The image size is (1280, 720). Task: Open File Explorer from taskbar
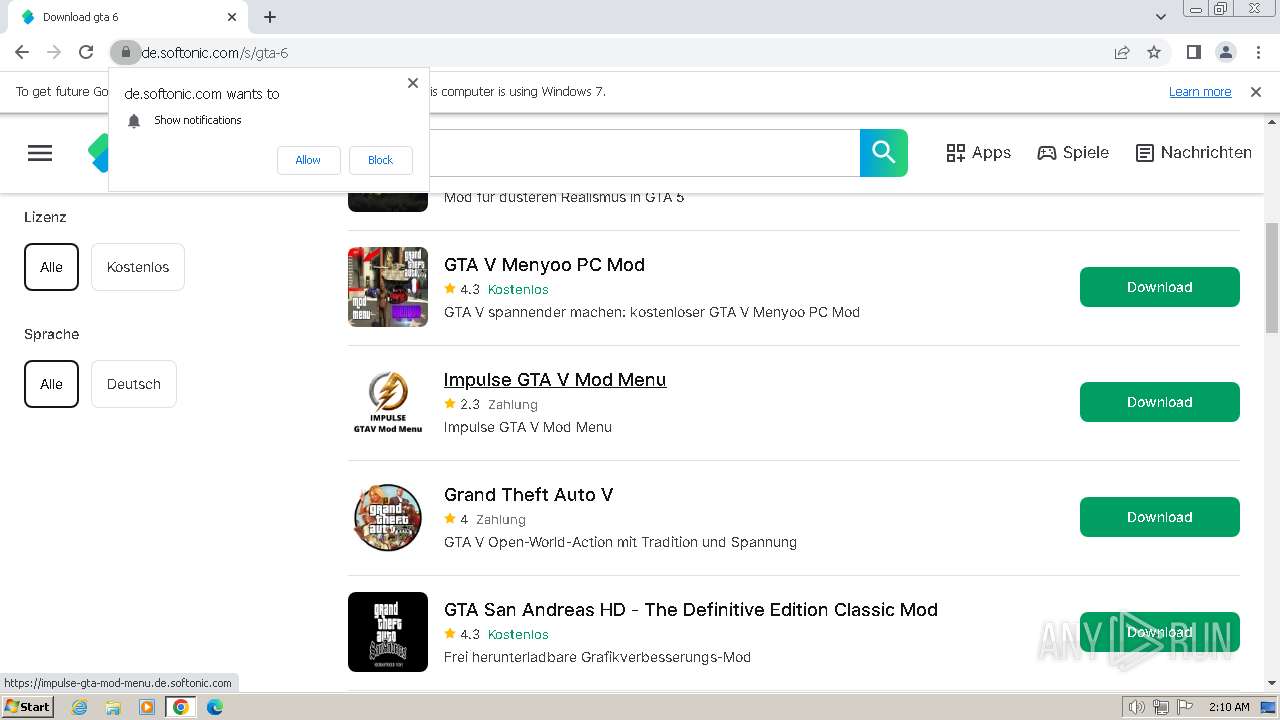pos(113,707)
